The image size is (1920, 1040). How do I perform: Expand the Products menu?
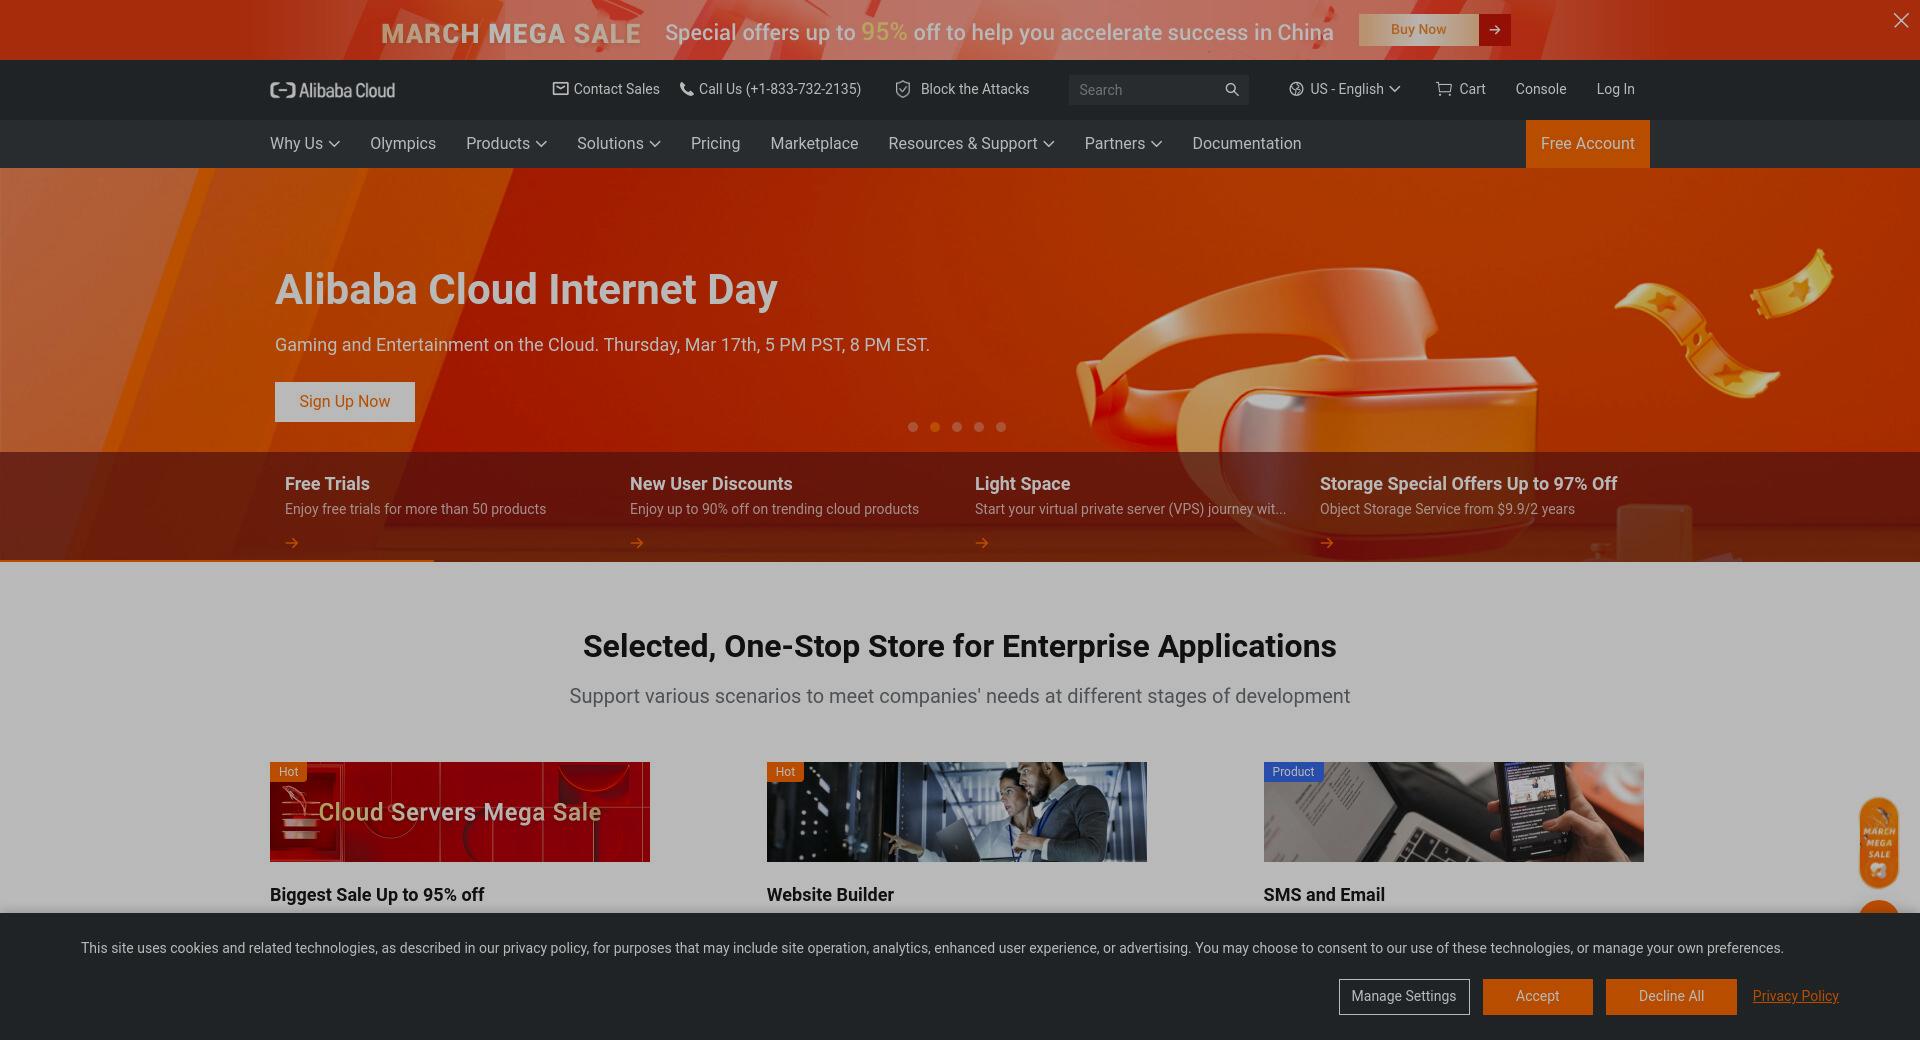coord(506,144)
